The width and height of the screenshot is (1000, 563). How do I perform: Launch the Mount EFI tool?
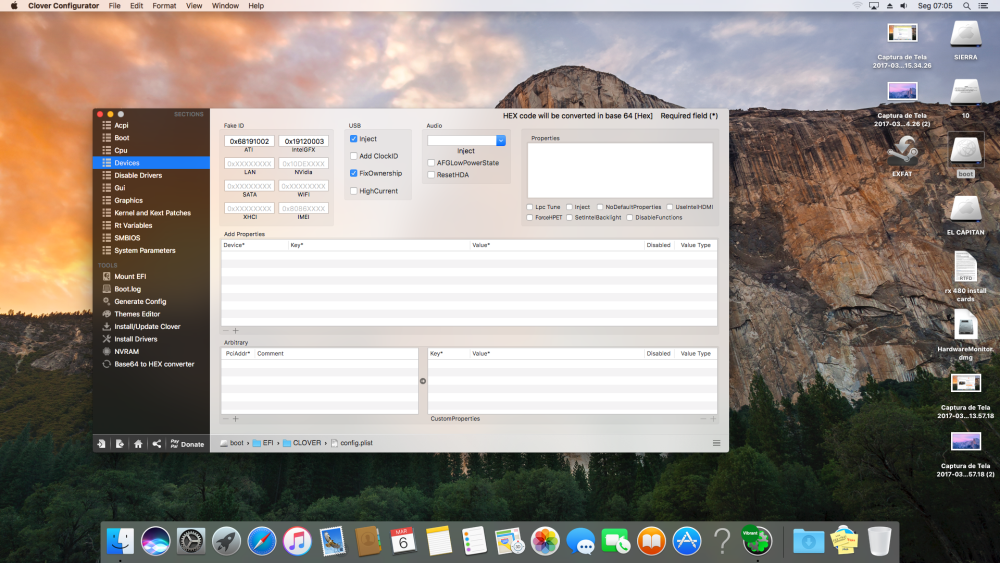click(x=129, y=277)
